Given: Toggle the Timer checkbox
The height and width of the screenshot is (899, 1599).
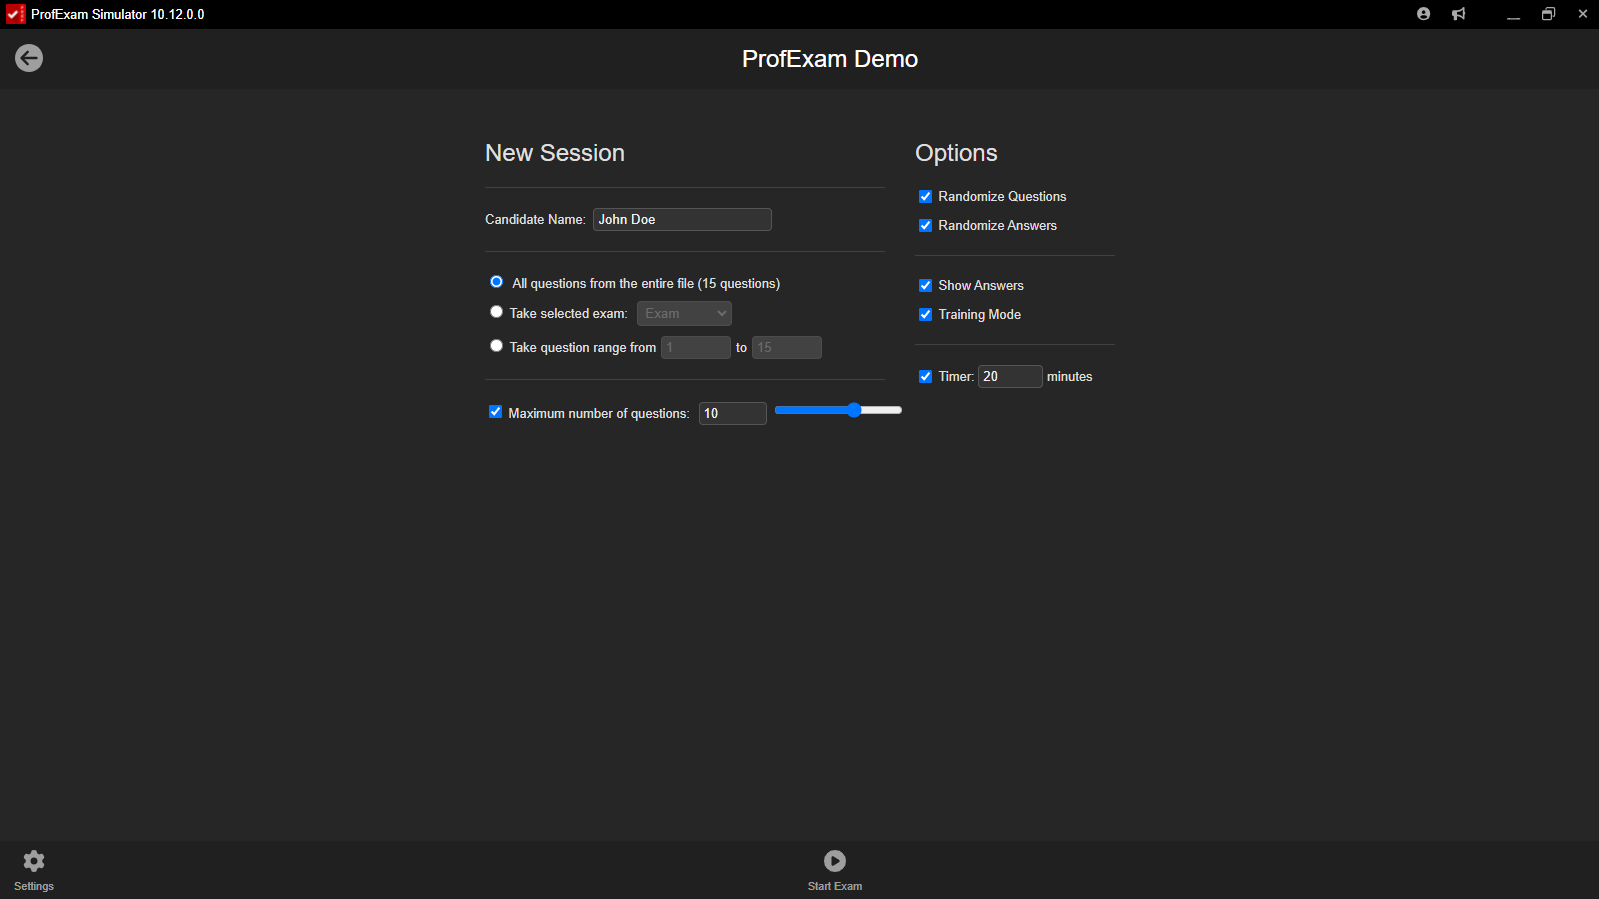Looking at the screenshot, I should (x=925, y=376).
